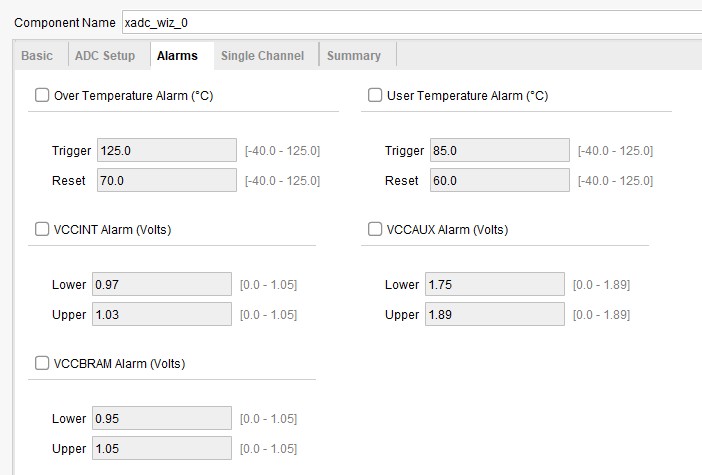Check the VCCBRAM Alarm checkbox
This screenshot has width=702, height=475.
pos(42,363)
